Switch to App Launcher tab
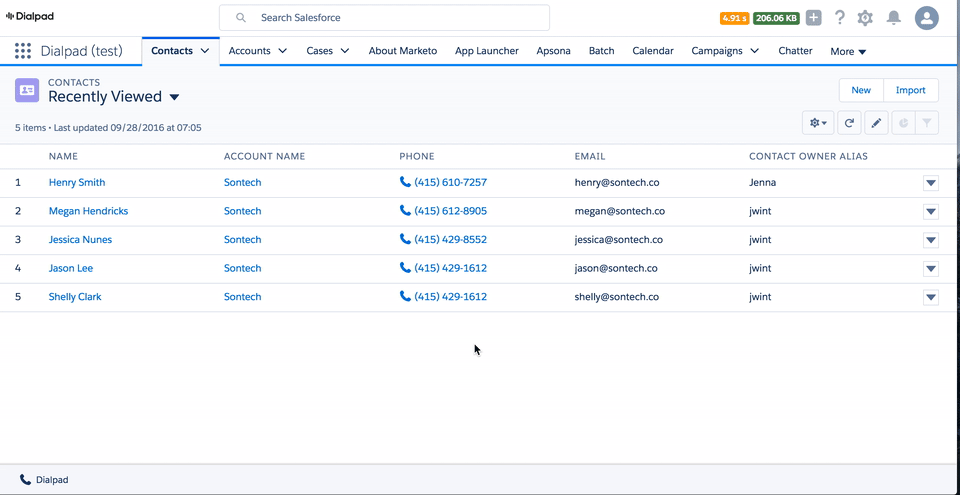 click(487, 51)
